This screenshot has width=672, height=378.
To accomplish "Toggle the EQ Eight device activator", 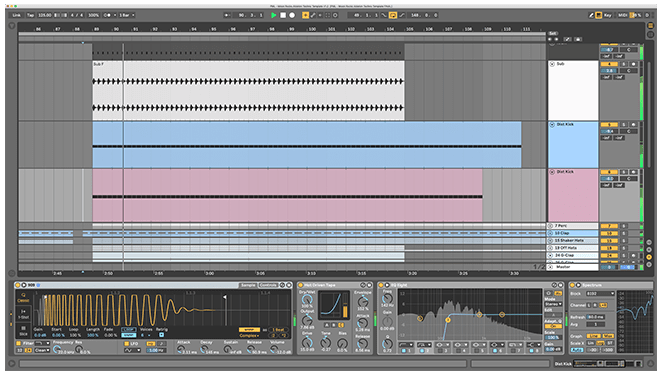I will point(381,285).
